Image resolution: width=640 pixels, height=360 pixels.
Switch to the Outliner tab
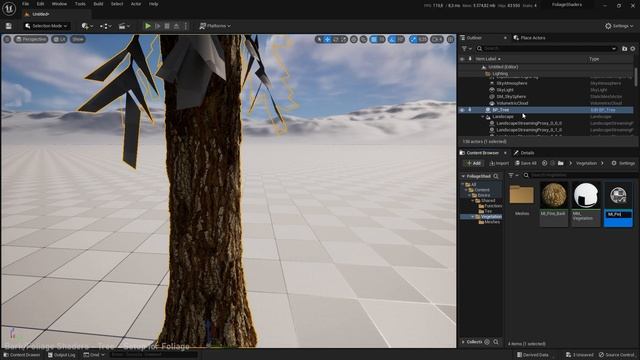pos(473,38)
